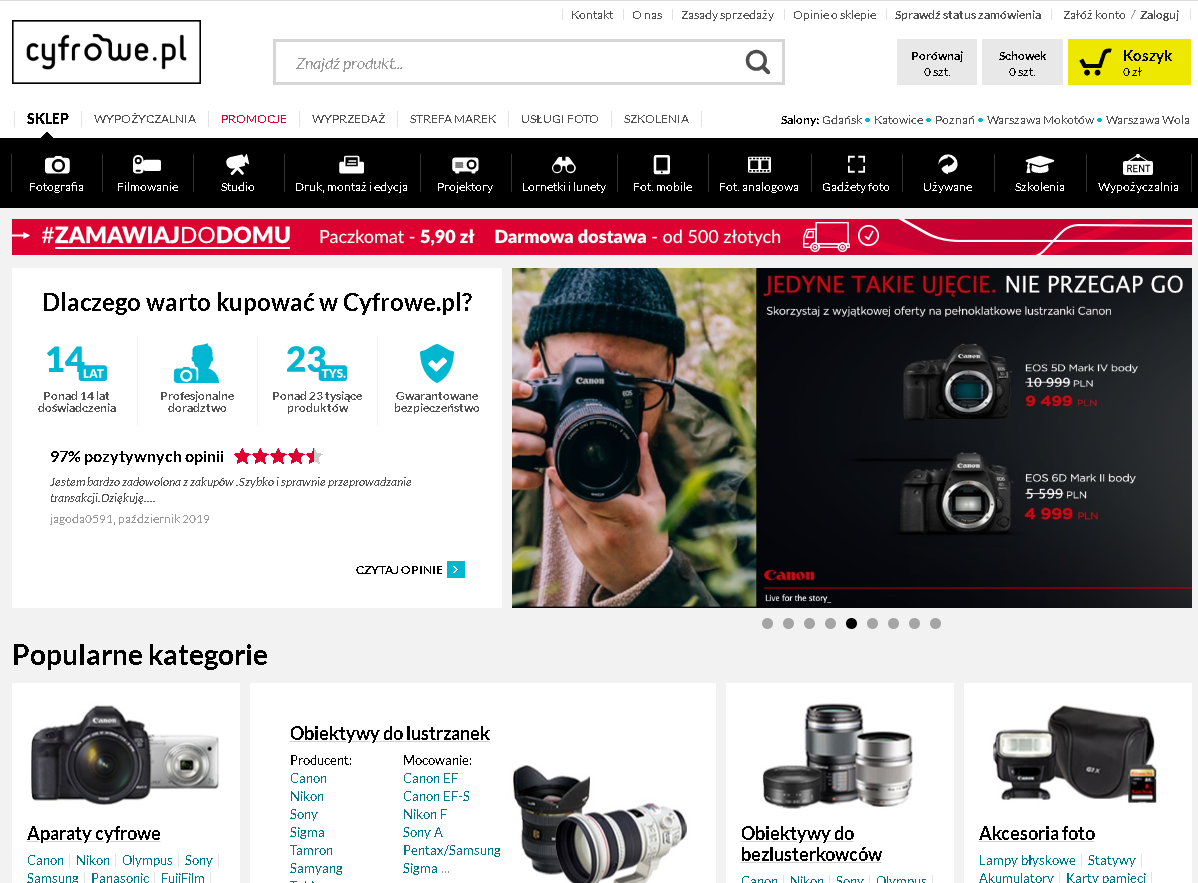Click the 14 LAT experience icon

76,362
